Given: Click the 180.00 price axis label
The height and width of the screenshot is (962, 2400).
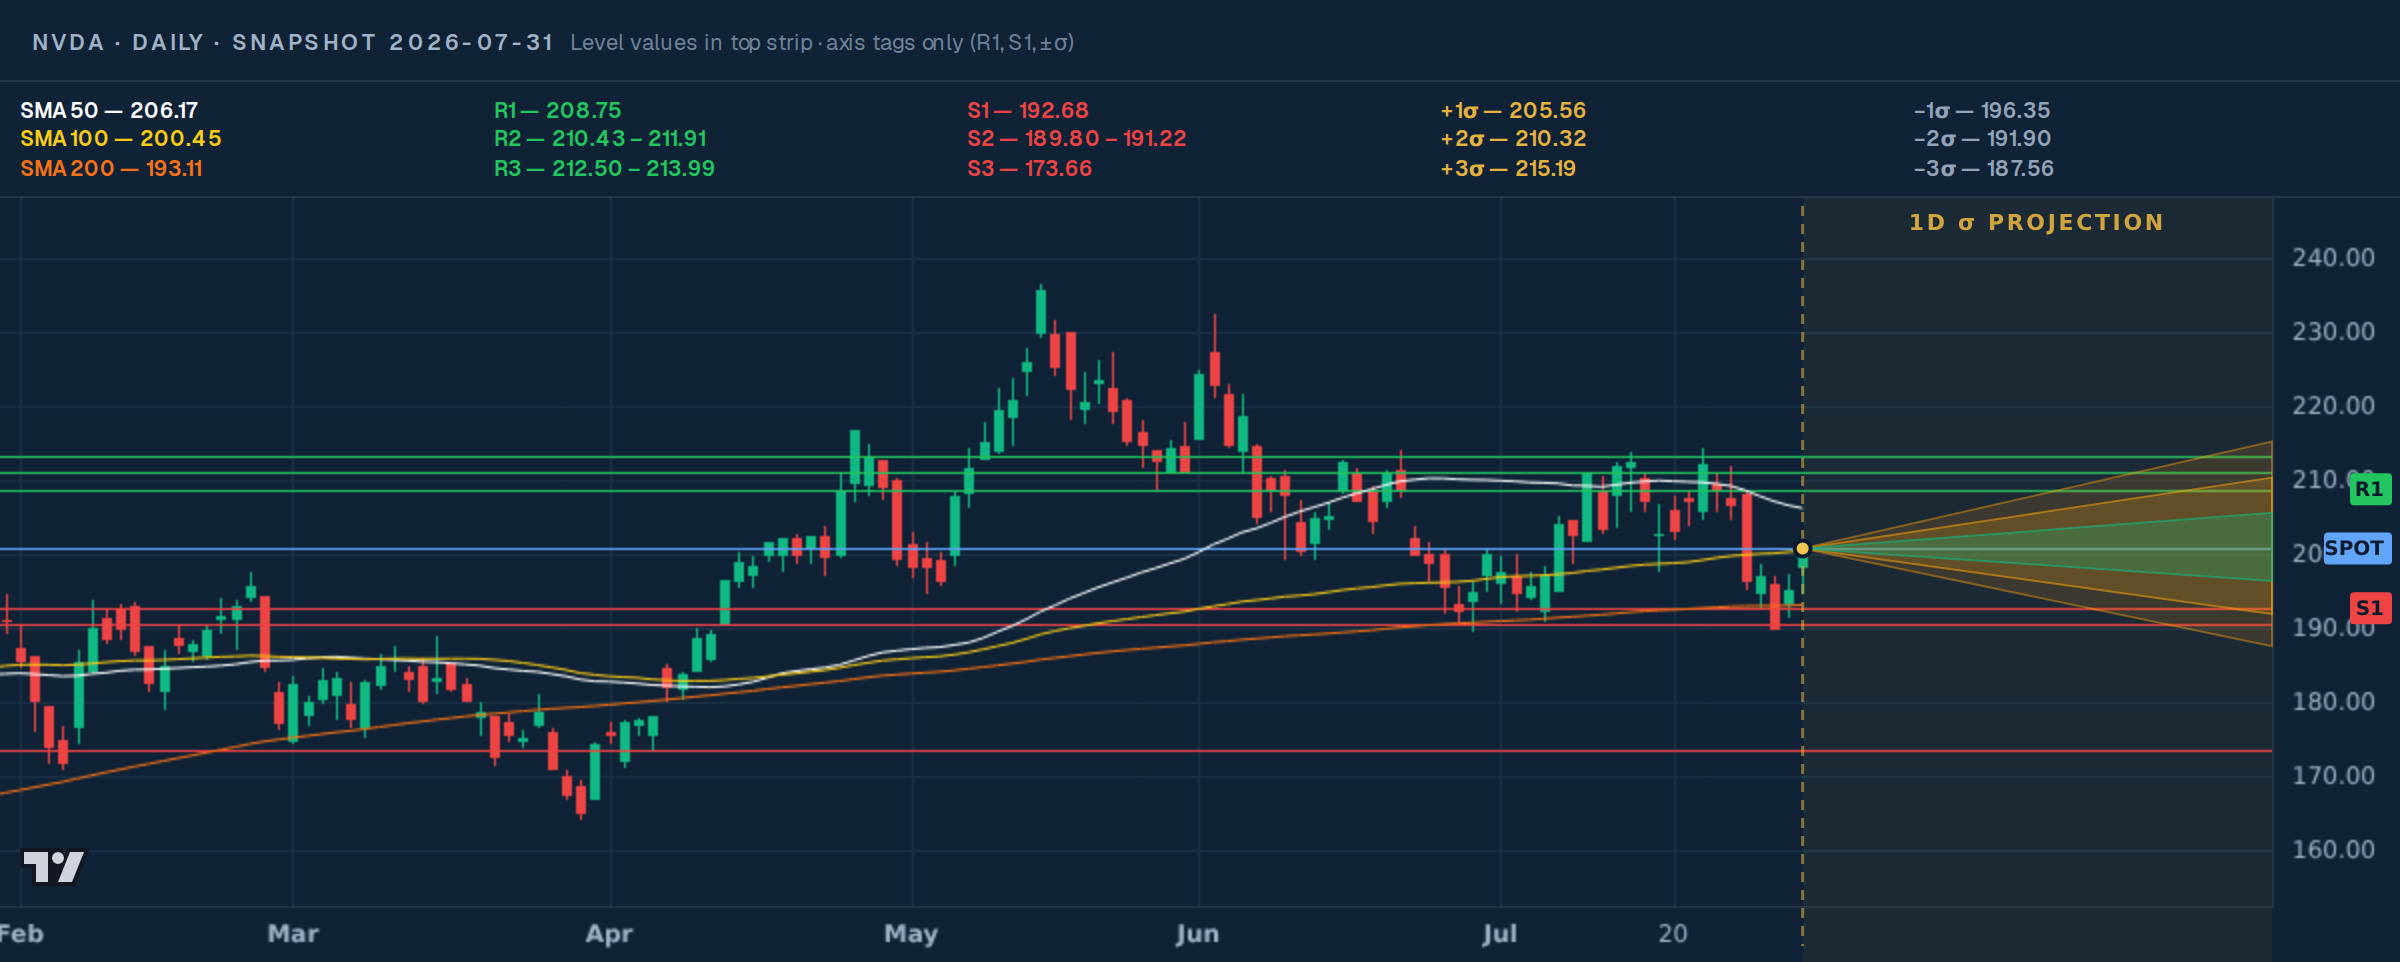Looking at the screenshot, I should point(2333,702).
